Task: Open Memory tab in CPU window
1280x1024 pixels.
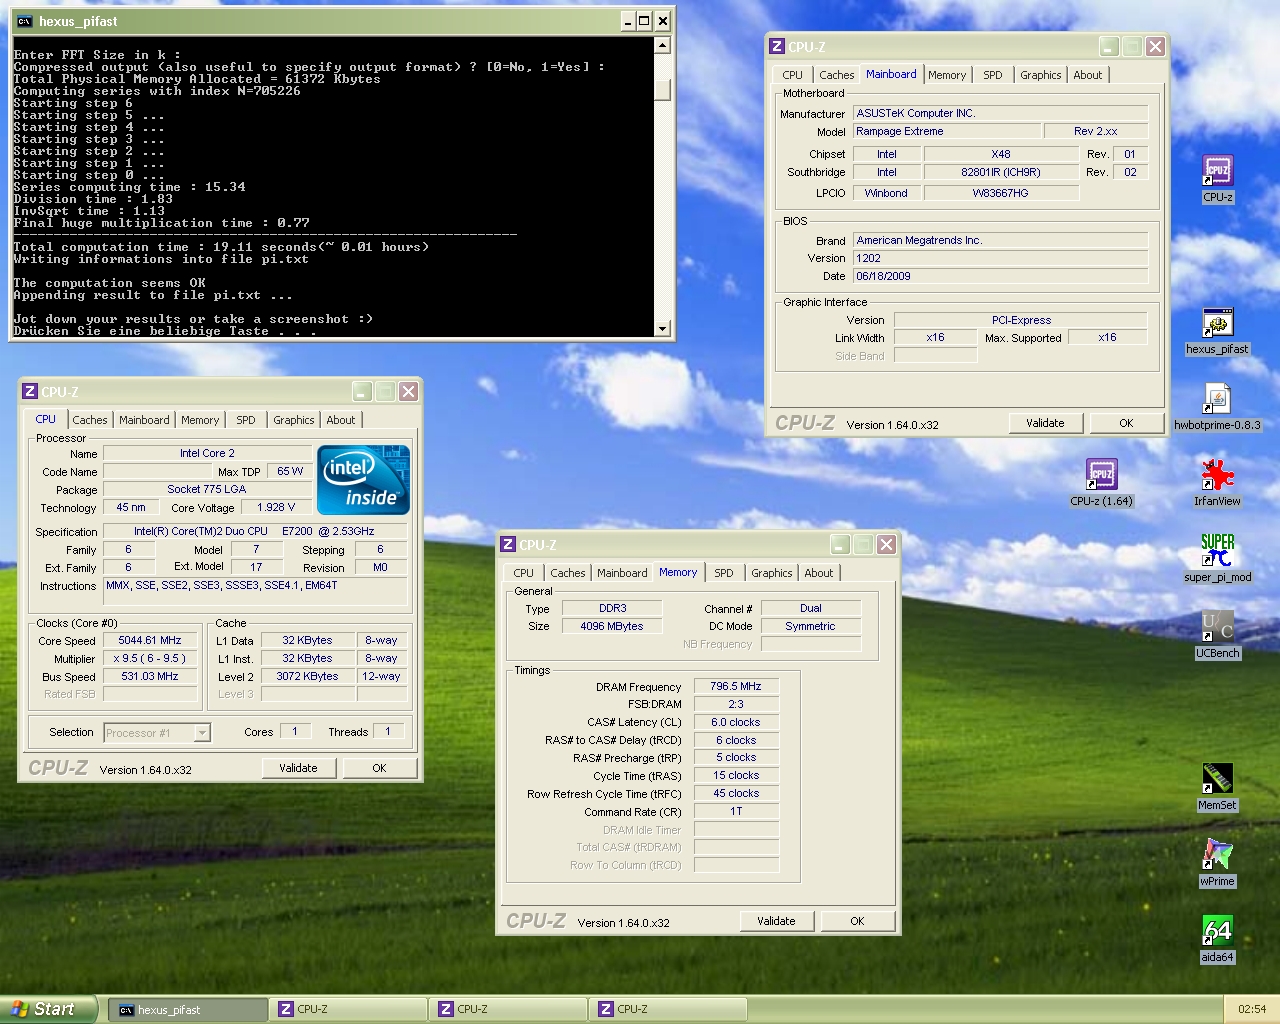Action: coord(200,420)
